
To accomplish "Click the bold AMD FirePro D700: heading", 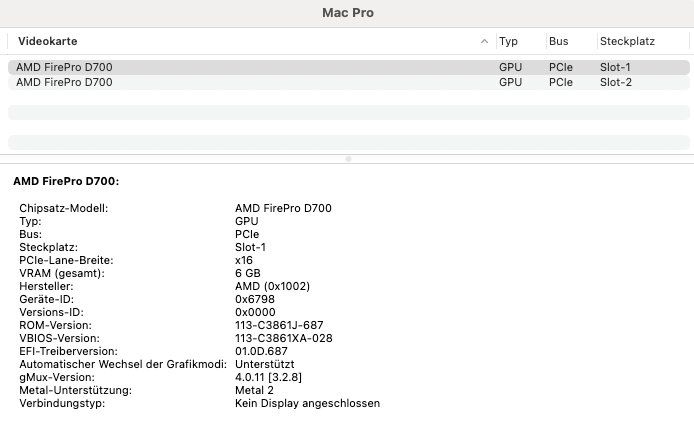I will (66, 181).
